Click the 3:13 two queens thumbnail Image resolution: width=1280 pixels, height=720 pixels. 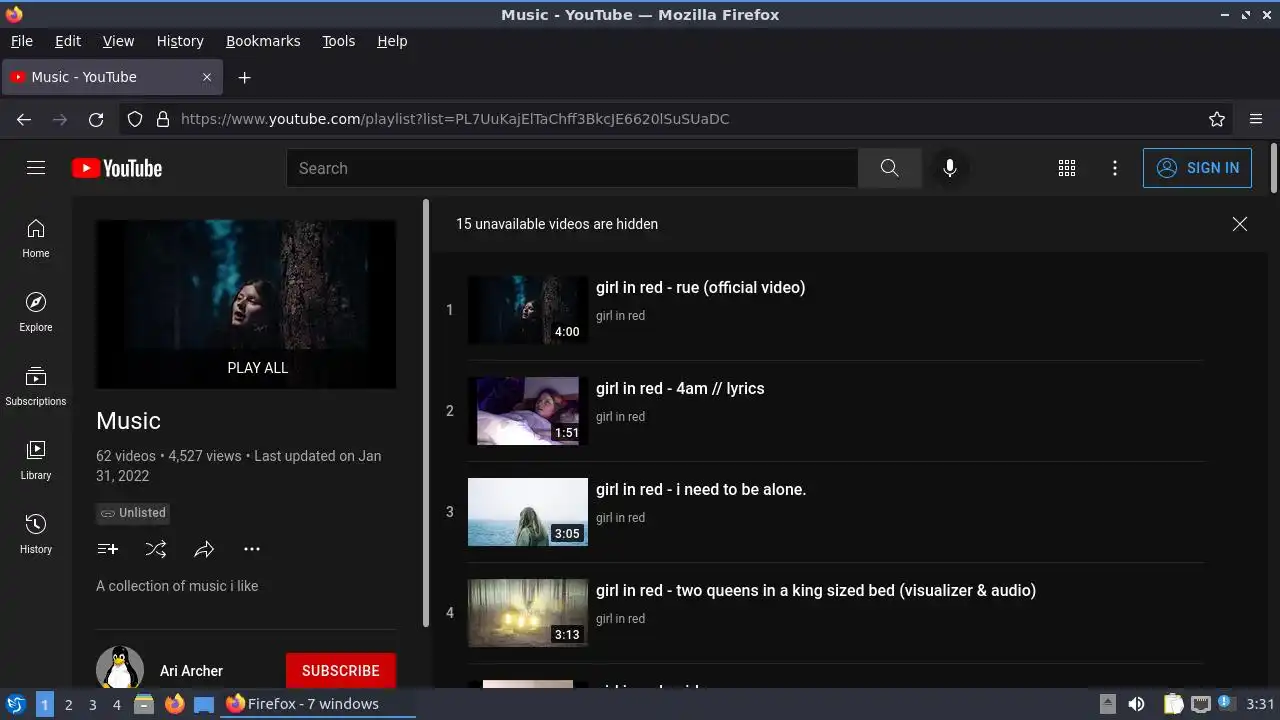click(x=528, y=613)
